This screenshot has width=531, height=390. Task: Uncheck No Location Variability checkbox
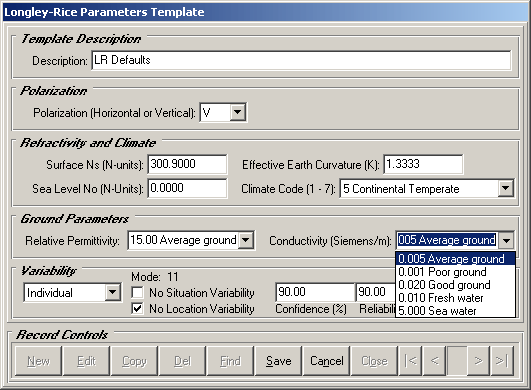[x=137, y=309]
